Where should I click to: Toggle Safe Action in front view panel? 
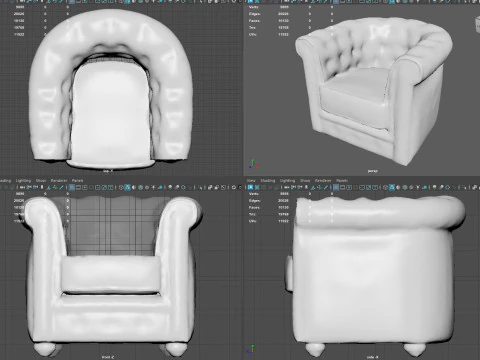click(104, 188)
